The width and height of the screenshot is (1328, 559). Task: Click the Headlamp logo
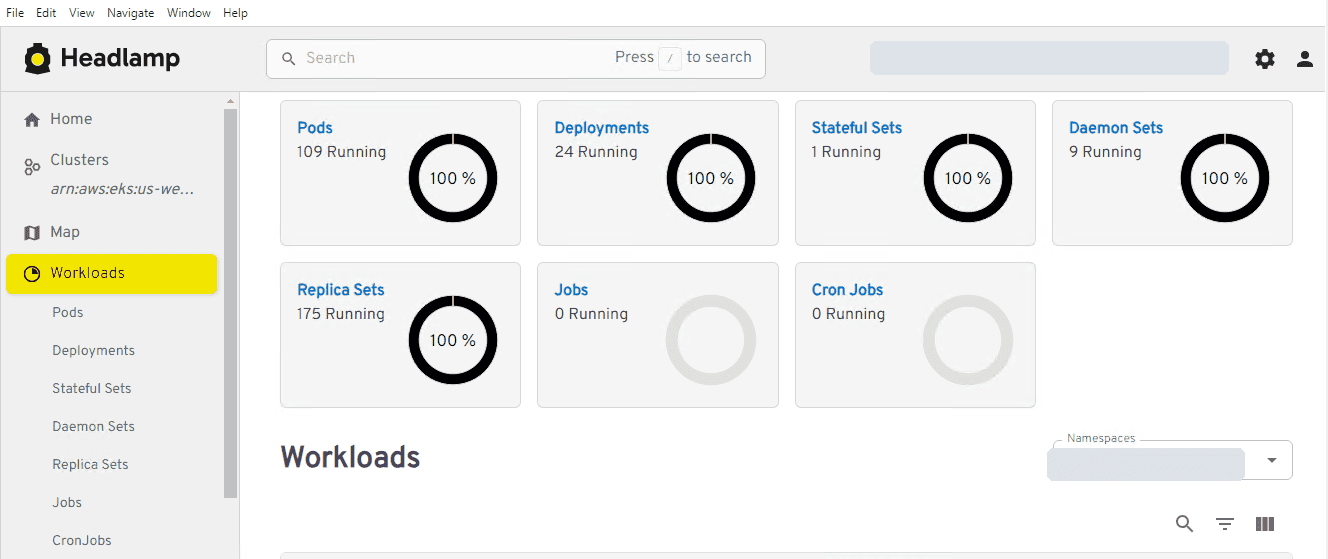[x=102, y=58]
